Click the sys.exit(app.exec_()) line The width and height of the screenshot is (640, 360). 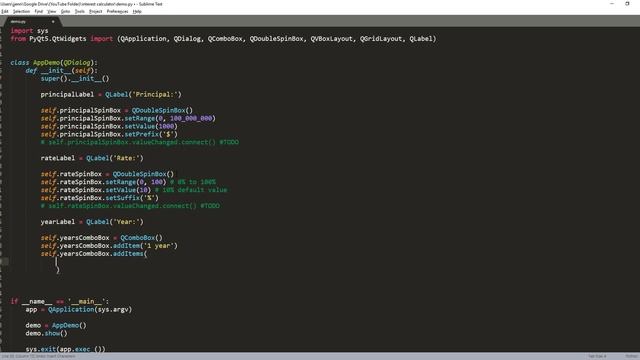(x=65, y=349)
